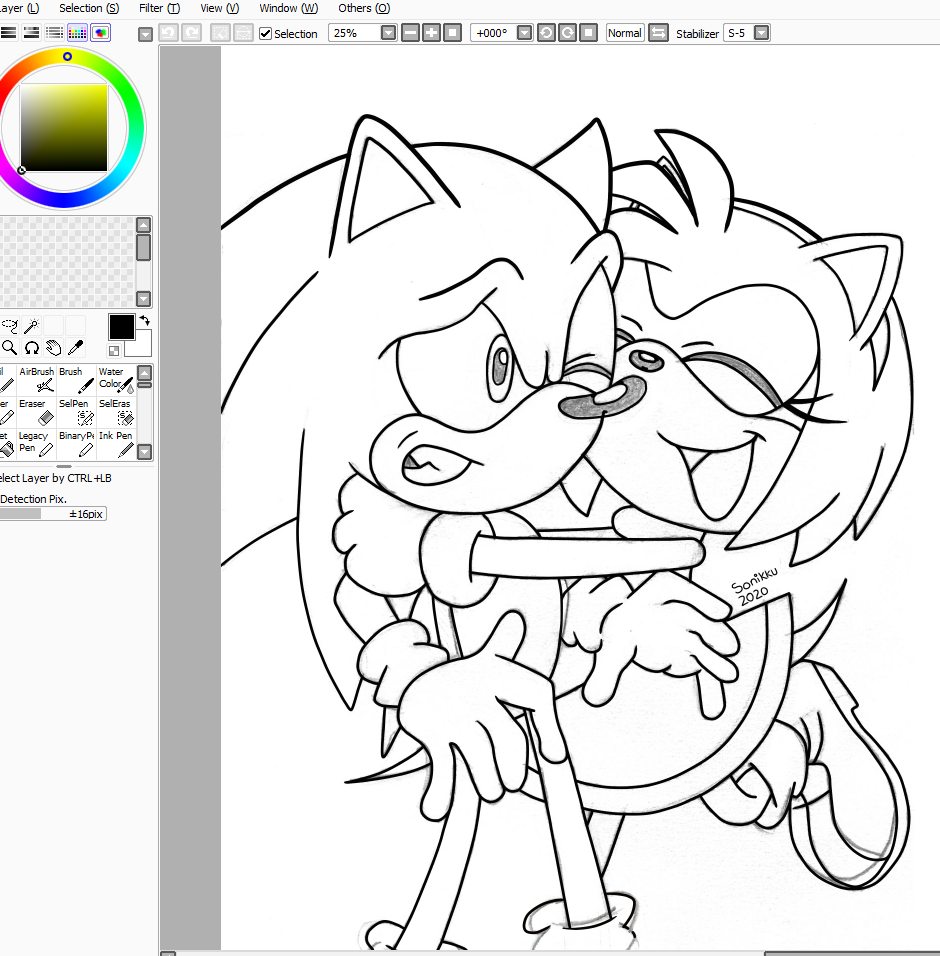The image size is (940, 956).
Task: Click the Undo arrow in toolbar
Action: [x=169, y=33]
